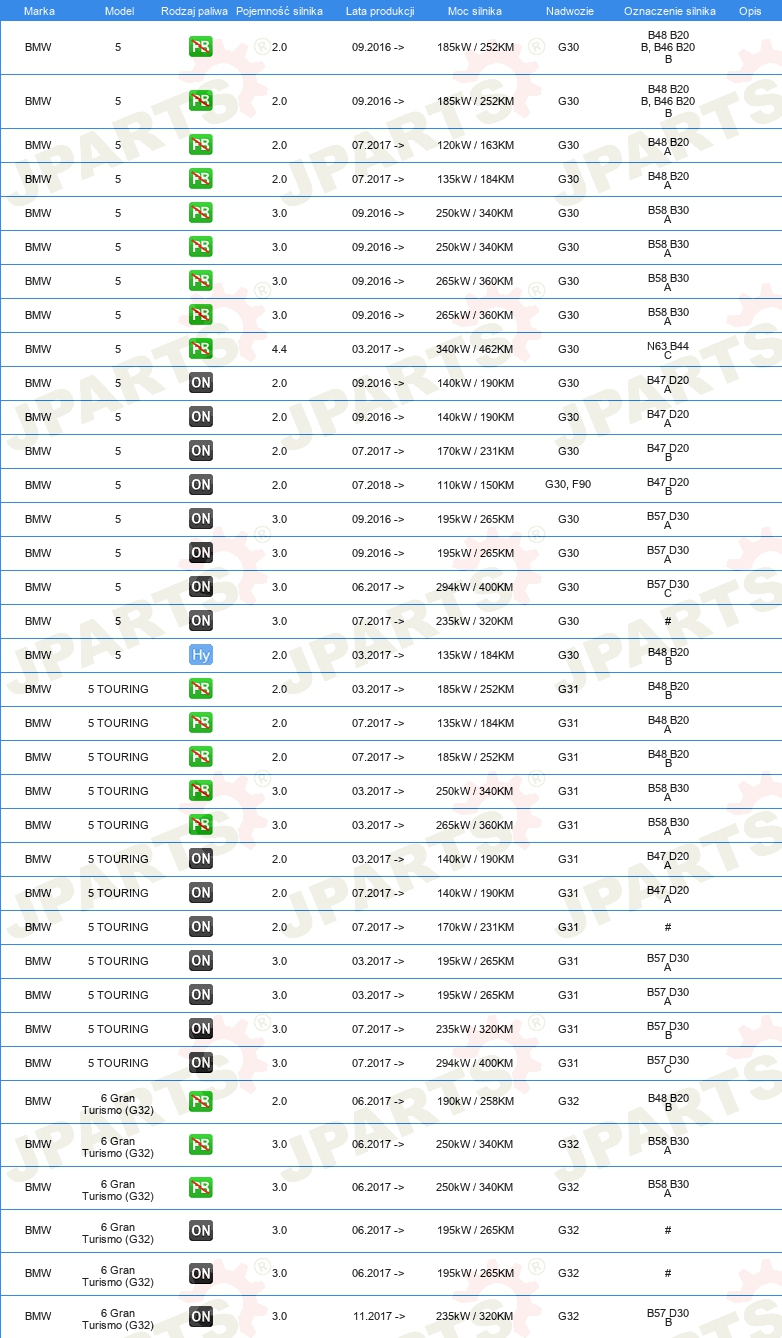
Task: Click the Oznaczenie silnika column header
Action: pos(669,11)
